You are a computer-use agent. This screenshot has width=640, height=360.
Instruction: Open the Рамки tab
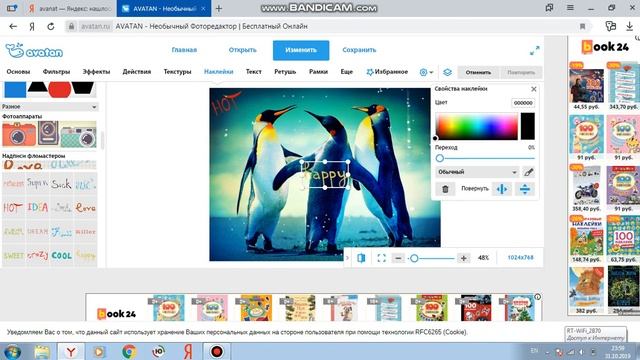pyautogui.click(x=318, y=72)
